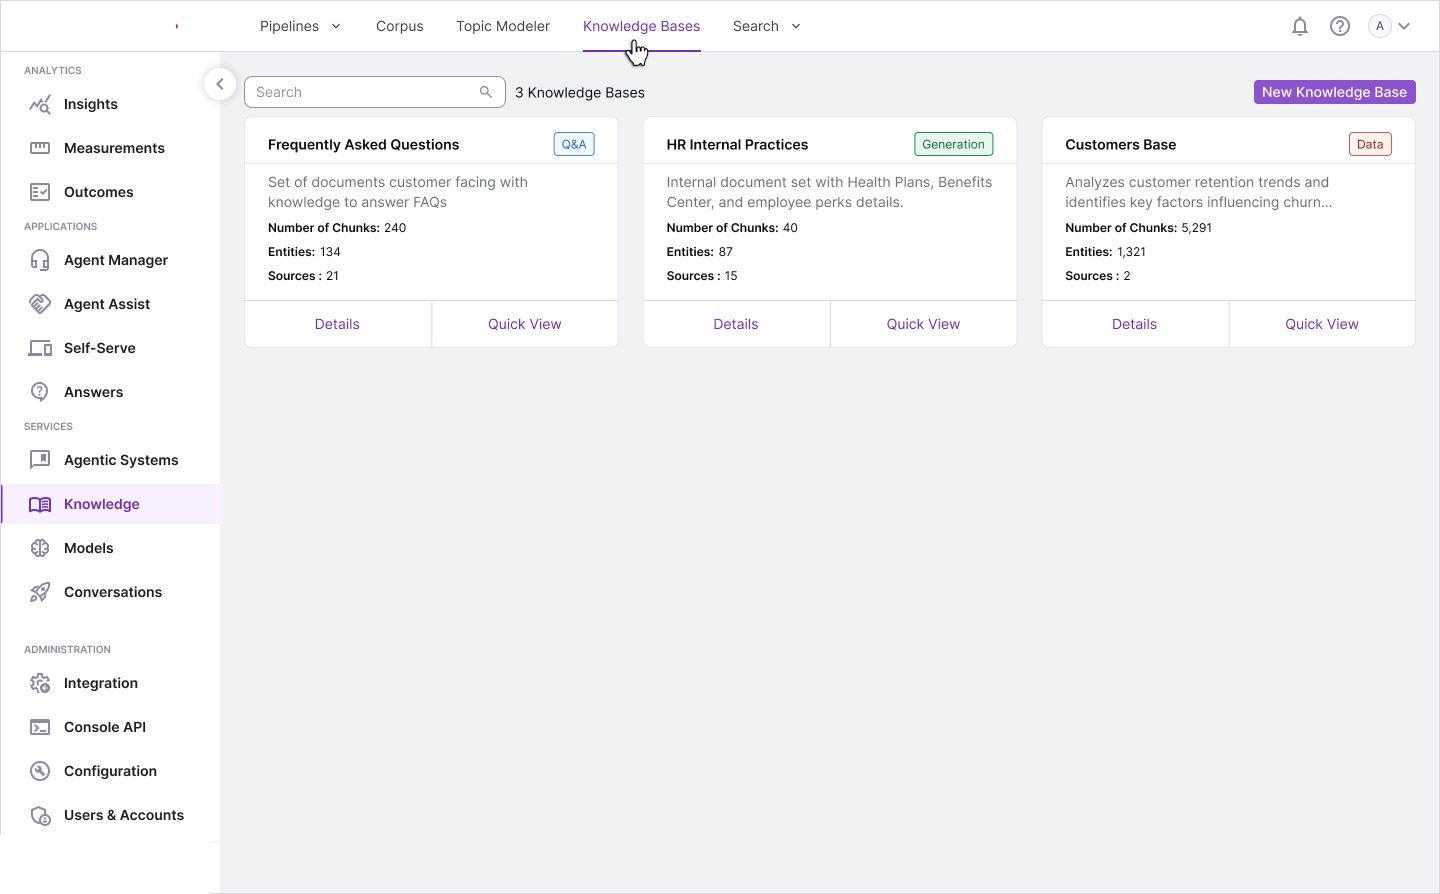The width and height of the screenshot is (1440, 894).
Task: Click the Insights sidebar icon
Action: tap(40, 105)
